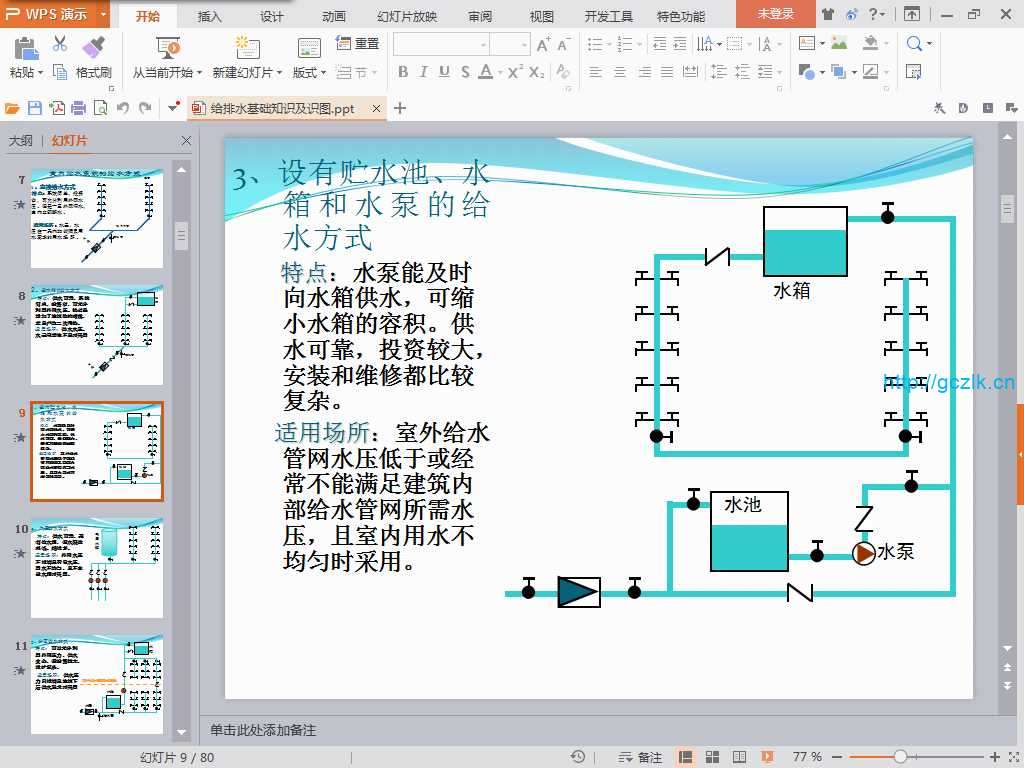Click the 未登录 sign-in button

[775, 14]
